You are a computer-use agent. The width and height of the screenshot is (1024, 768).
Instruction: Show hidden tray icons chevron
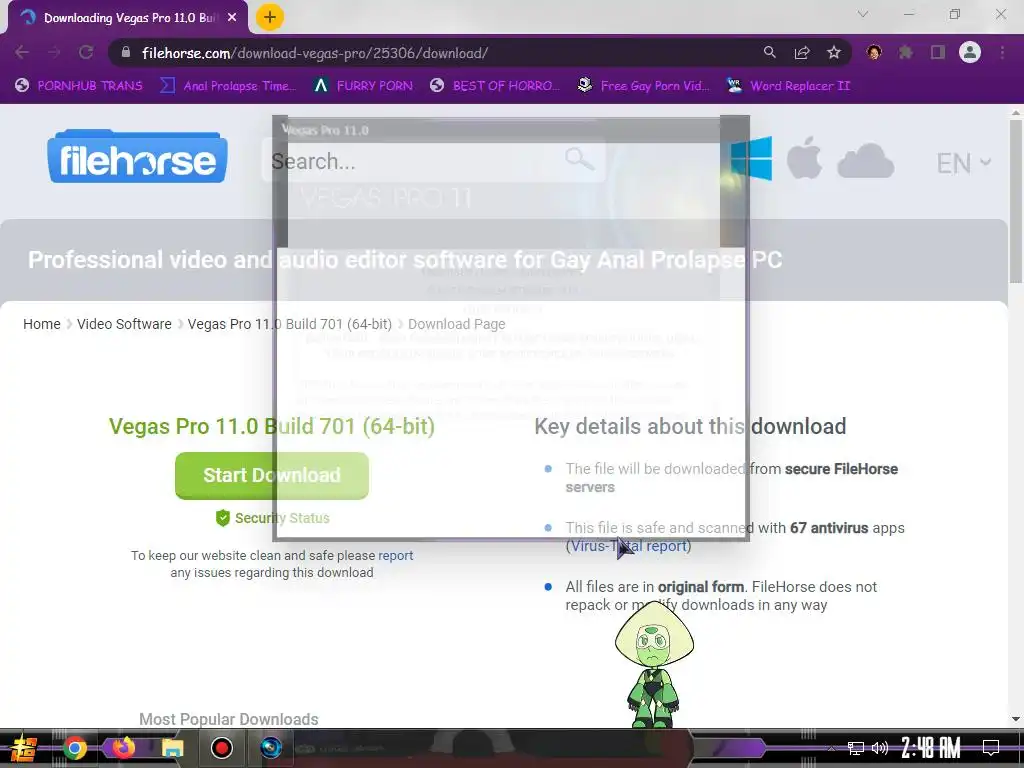coord(831,748)
